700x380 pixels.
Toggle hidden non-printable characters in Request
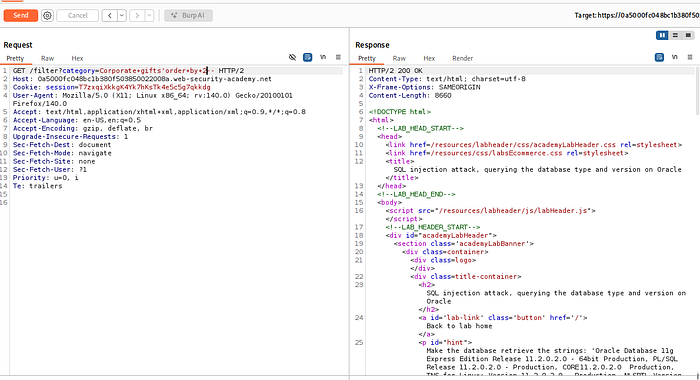pyautogui.click(x=292, y=57)
